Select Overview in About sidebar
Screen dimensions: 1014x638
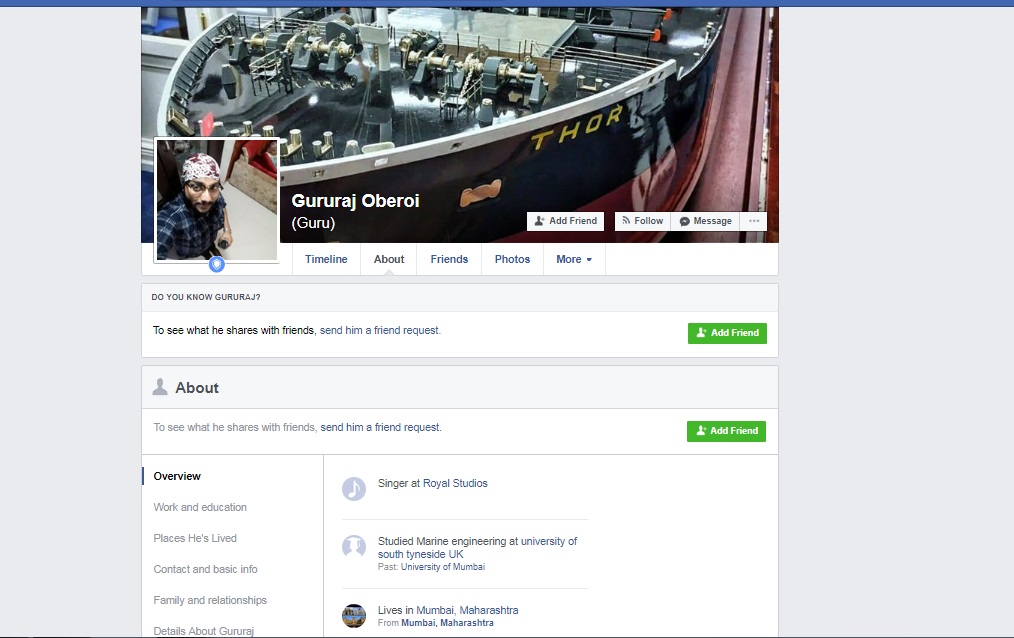(x=177, y=476)
